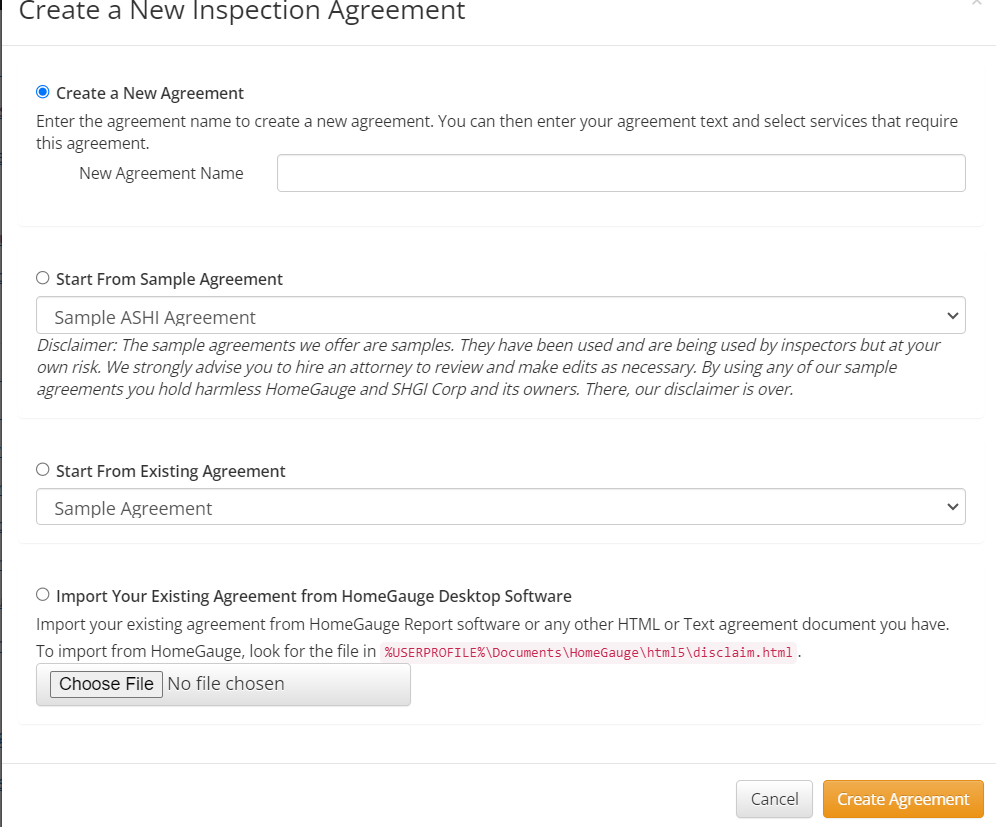Click the 'Start From Sample Agreement' label text
The width and height of the screenshot is (996, 827).
coord(169,279)
